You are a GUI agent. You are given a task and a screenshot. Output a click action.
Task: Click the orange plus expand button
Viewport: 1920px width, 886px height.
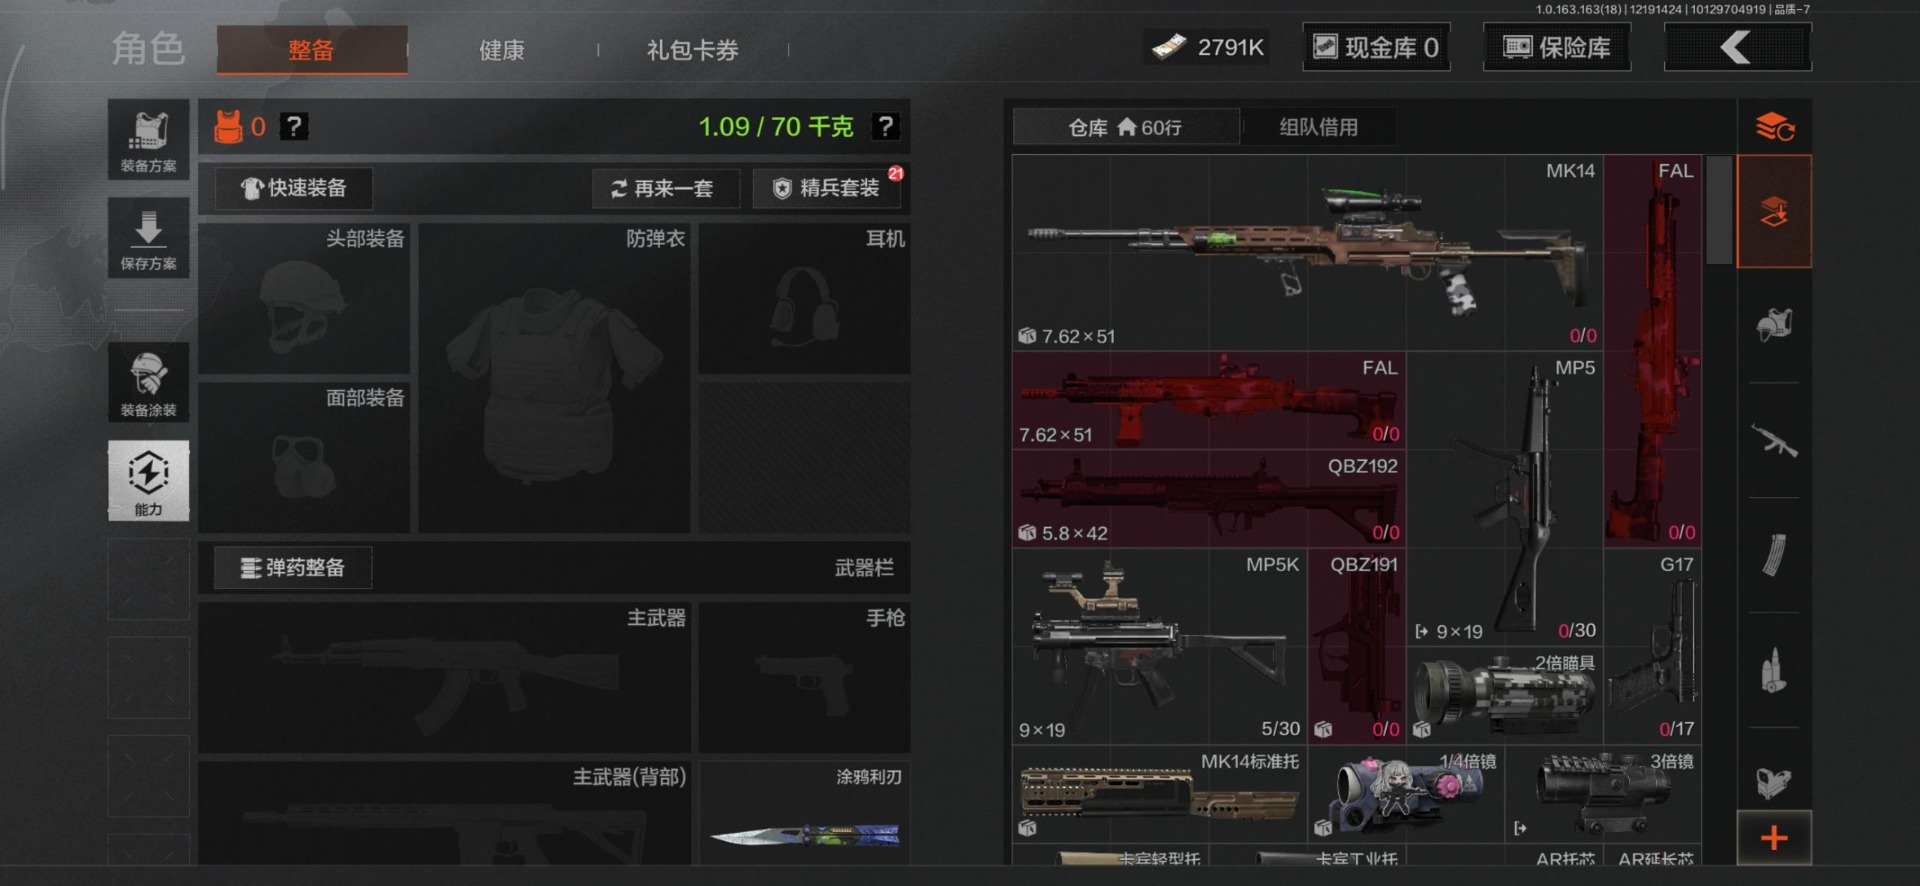[1774, 838]
